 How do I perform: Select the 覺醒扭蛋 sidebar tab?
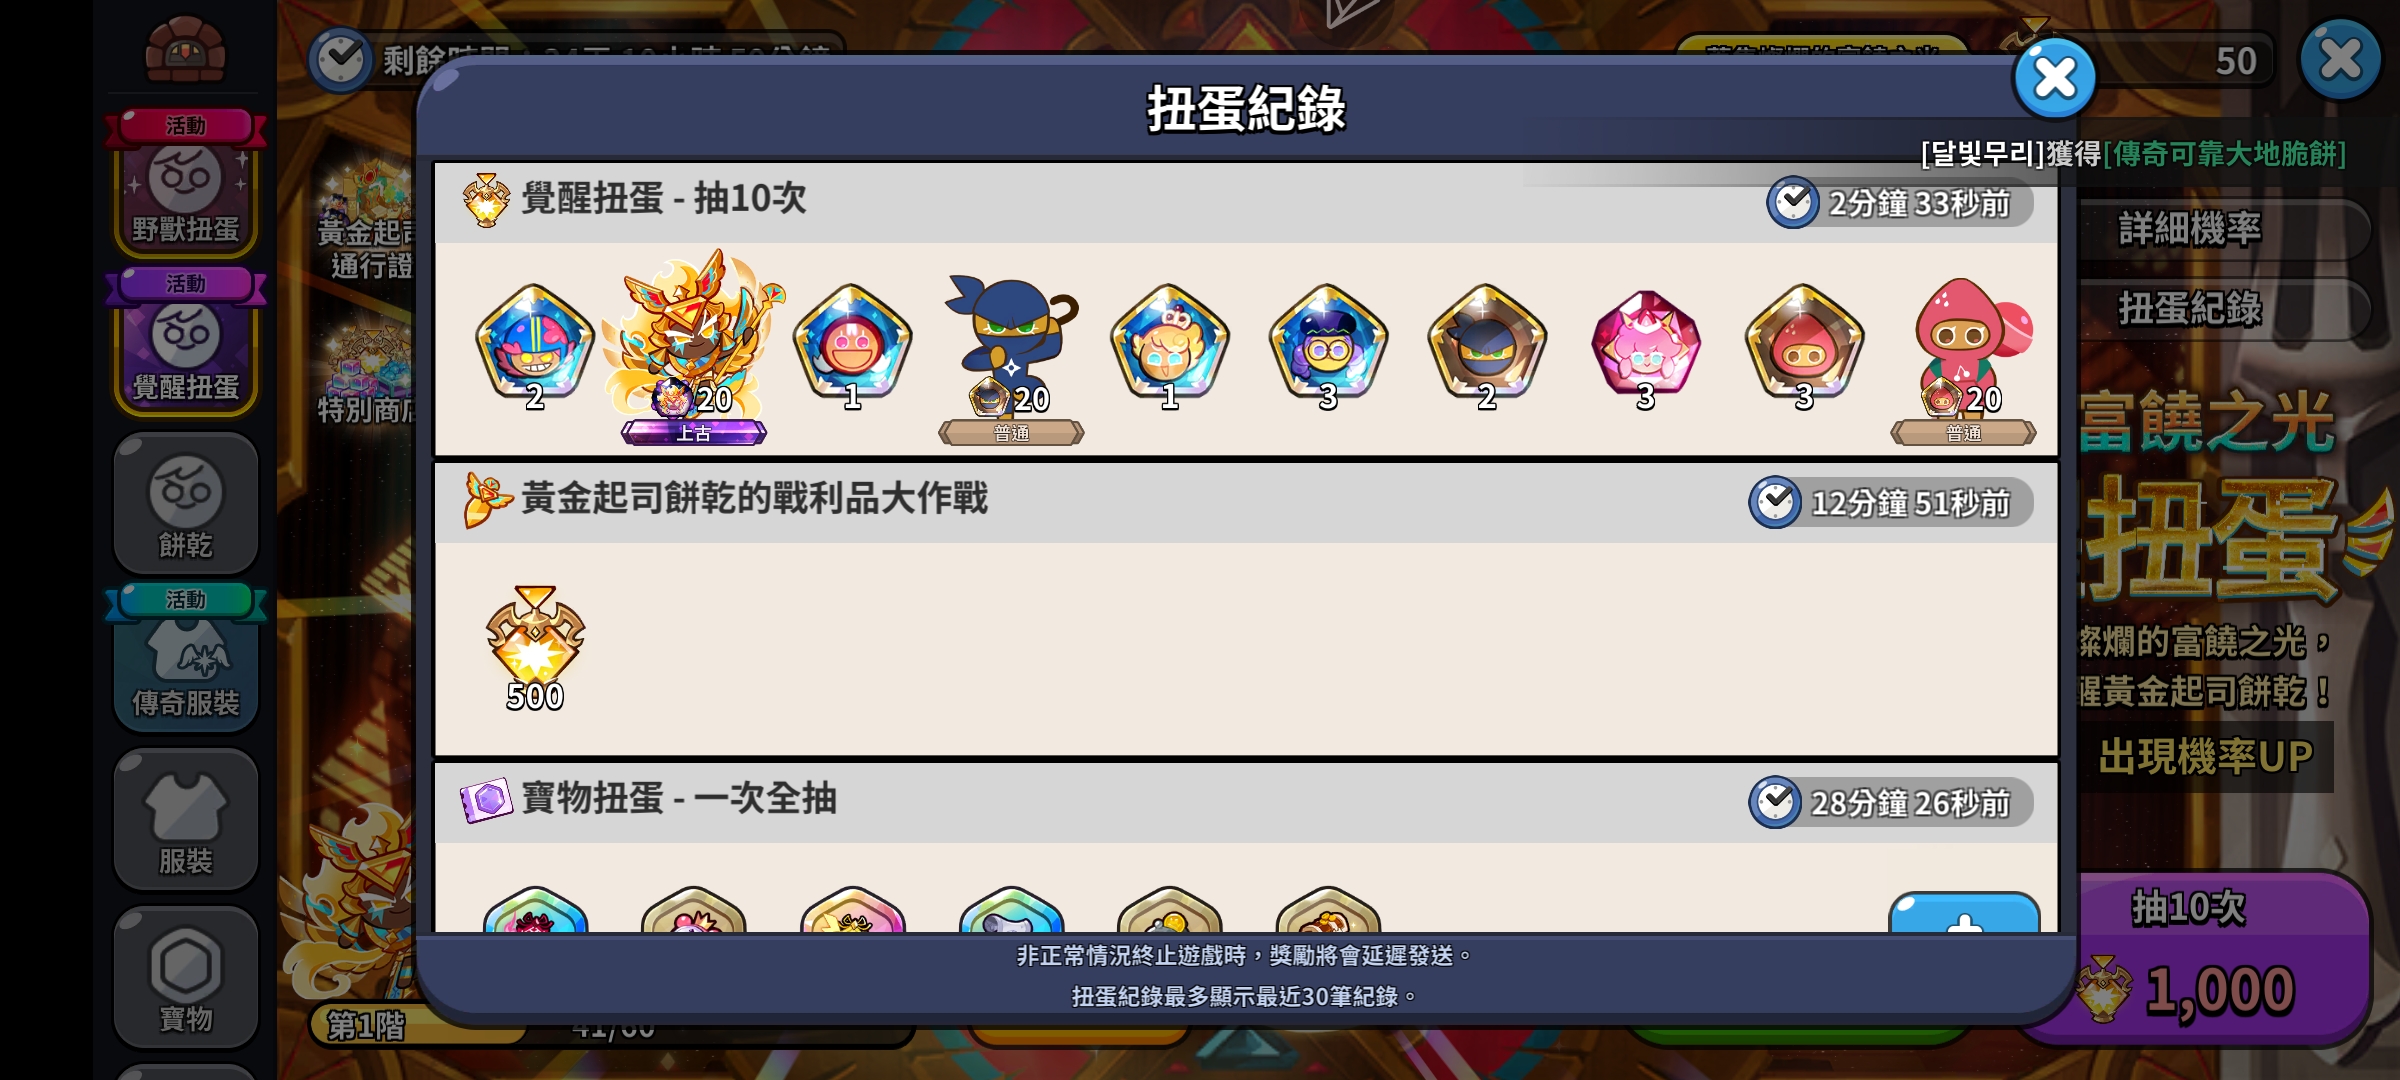coord(186,344)
